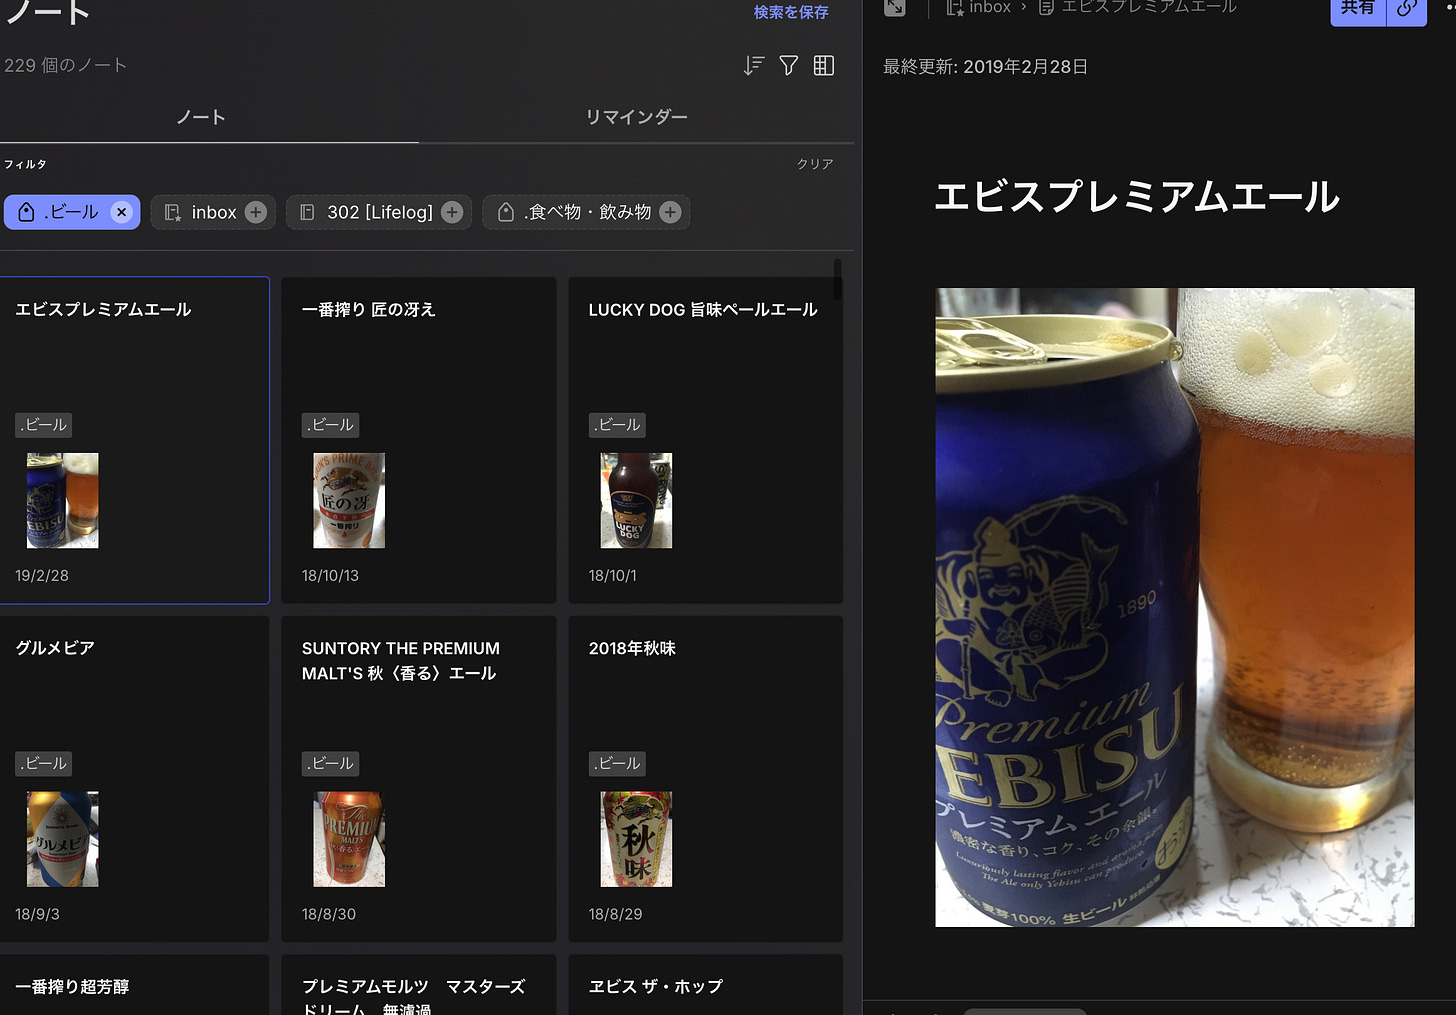Click thumbnail of エビスプレミアムエール card

click(62, 500)
